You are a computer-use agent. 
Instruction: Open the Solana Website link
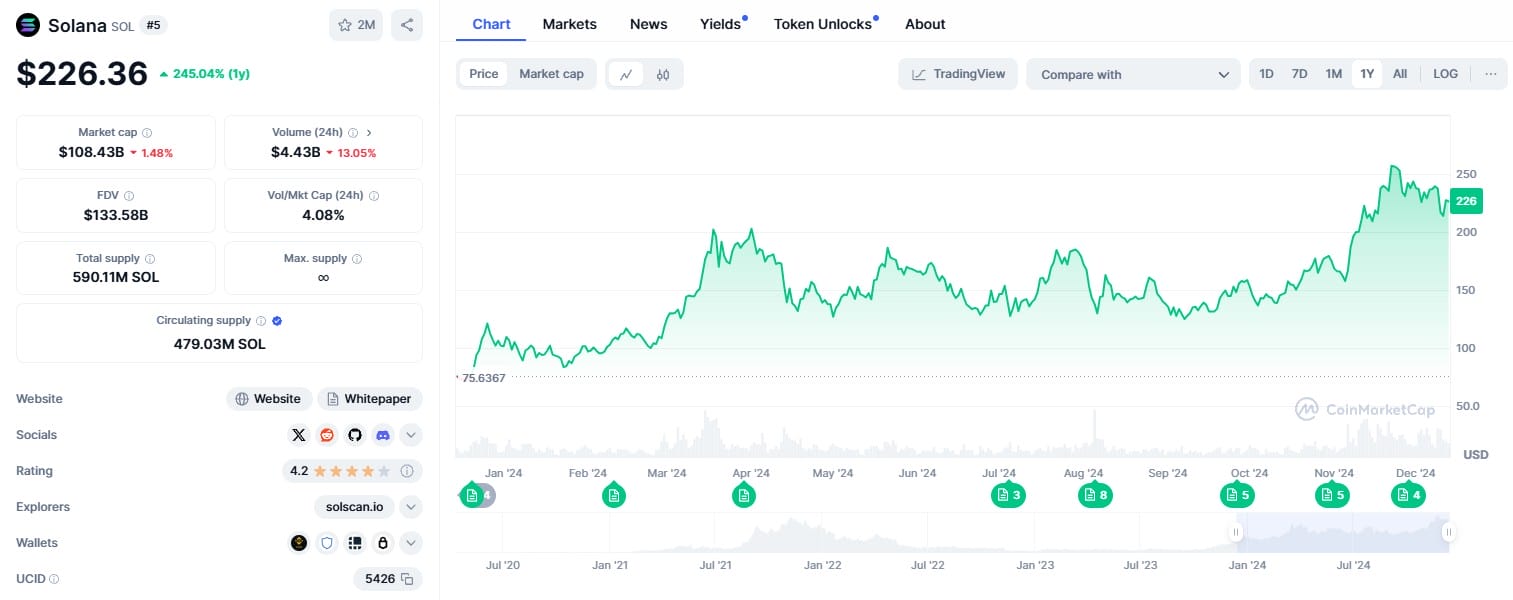coord(269,399)
